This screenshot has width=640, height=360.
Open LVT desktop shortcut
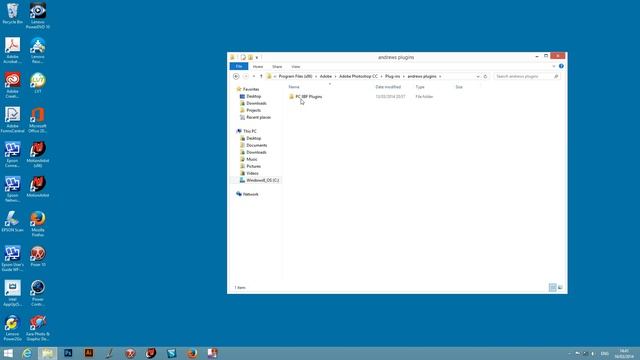tap(38, 83)
